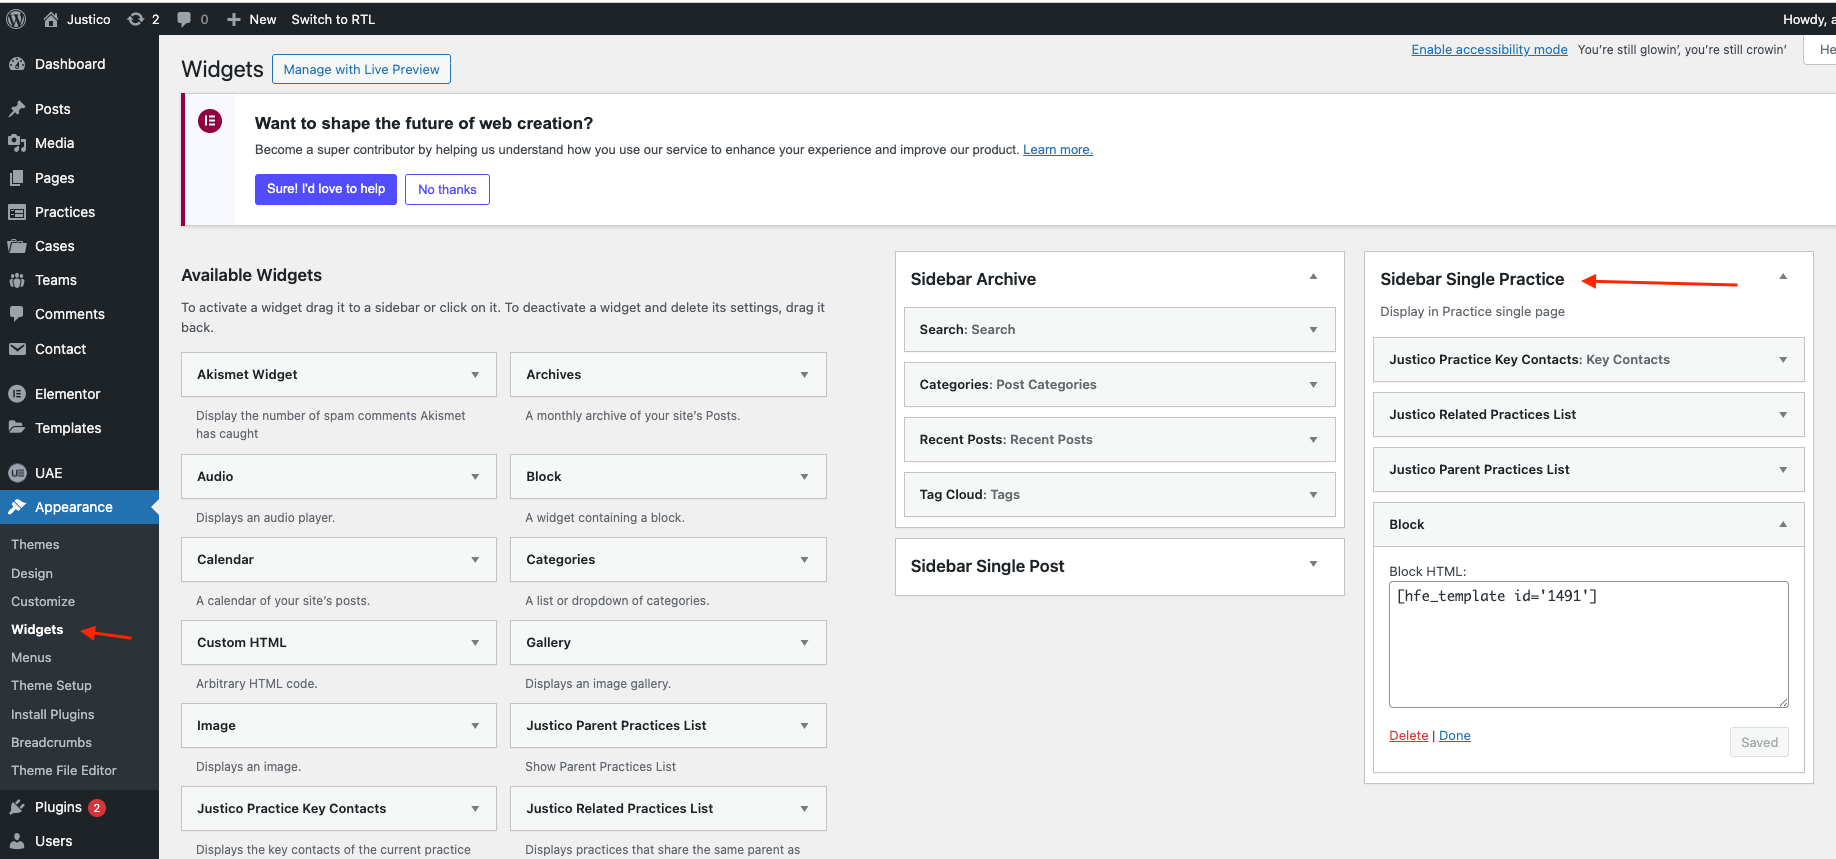1836x859 pixels.
Task: Open Elementor from the sidebar
Action: point(67,394)
